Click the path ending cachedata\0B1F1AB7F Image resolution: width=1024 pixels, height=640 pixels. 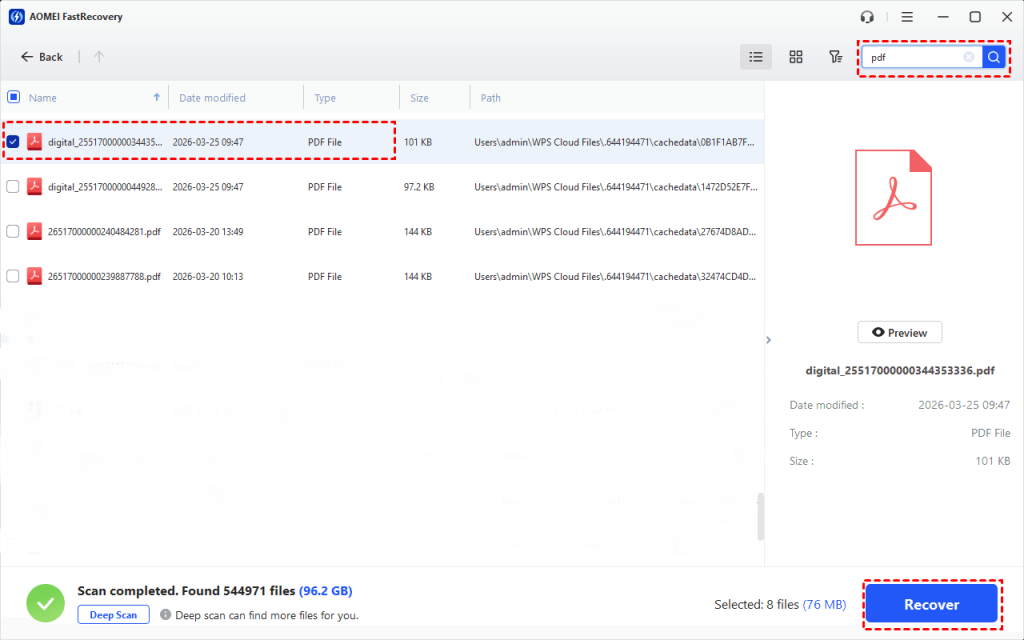[x=614, y=142]
